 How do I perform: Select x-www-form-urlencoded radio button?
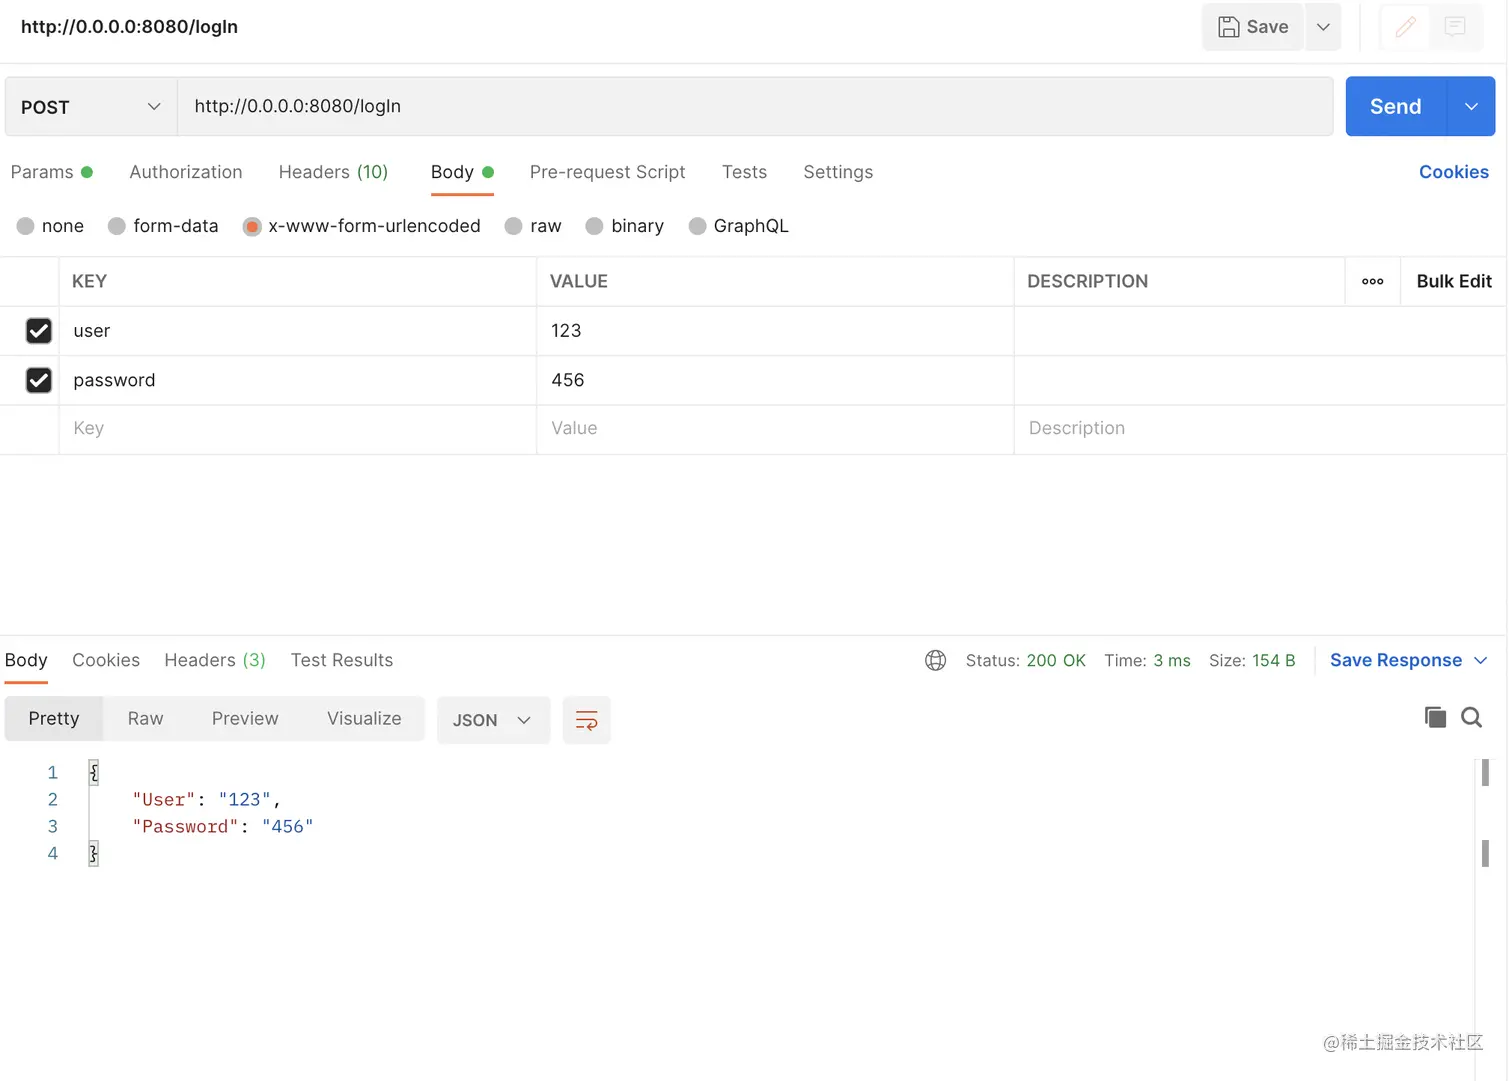pos(252,226)
